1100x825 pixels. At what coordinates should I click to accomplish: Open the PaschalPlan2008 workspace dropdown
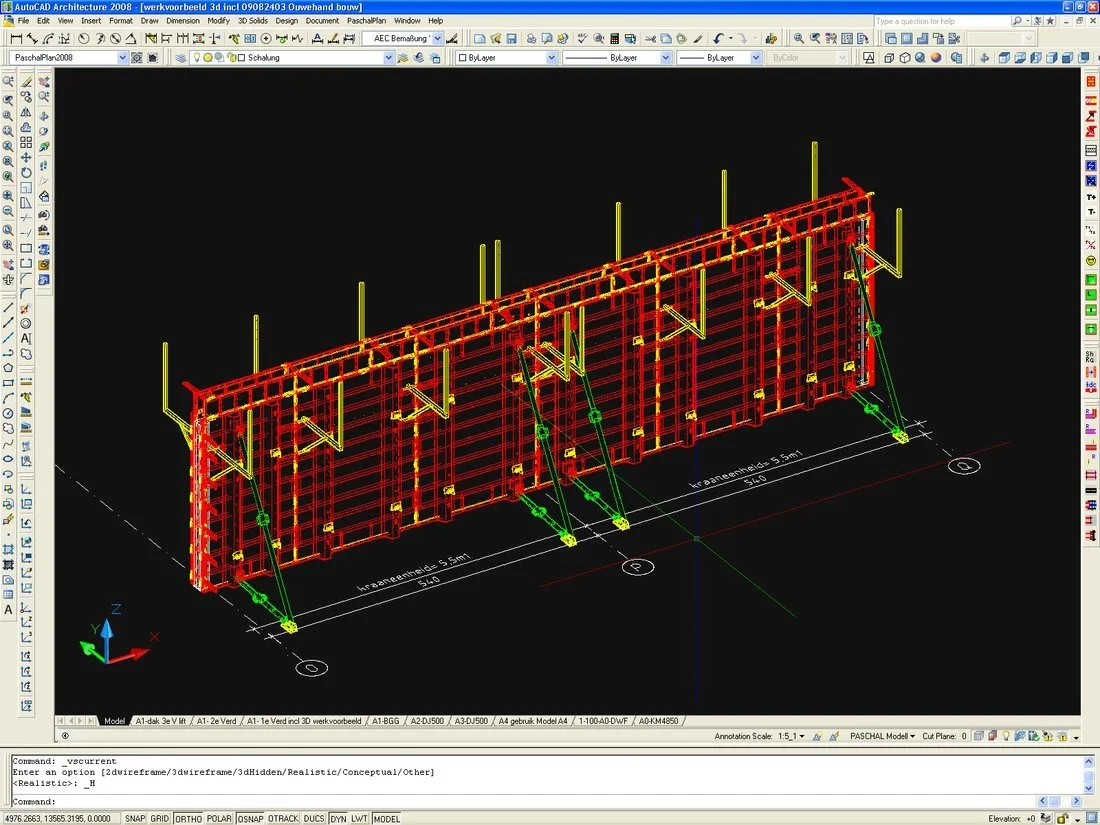point(123,58)
